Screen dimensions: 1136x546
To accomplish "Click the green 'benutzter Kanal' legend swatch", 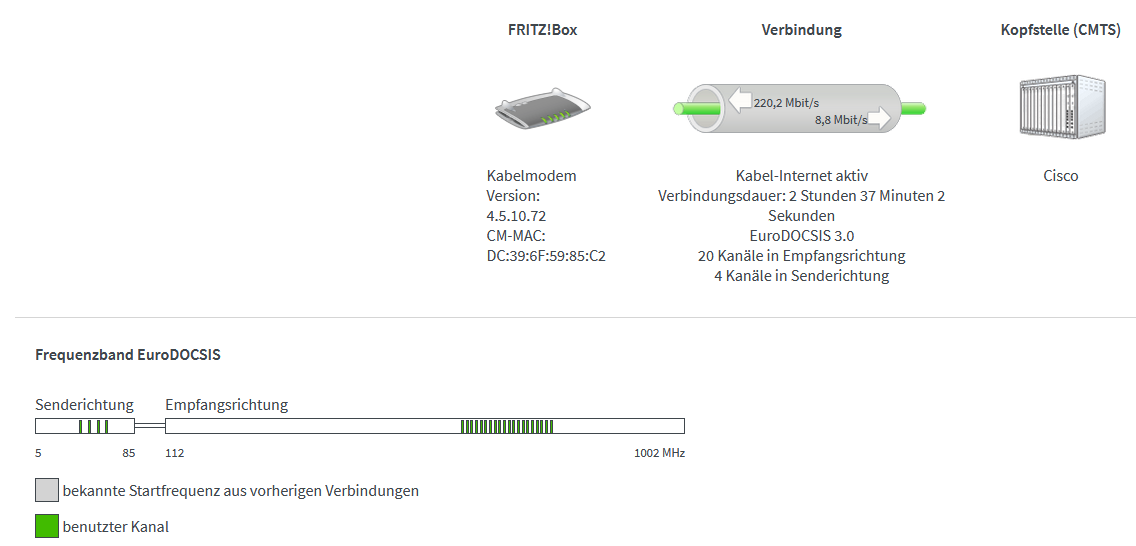I will (x=47, y=526).
